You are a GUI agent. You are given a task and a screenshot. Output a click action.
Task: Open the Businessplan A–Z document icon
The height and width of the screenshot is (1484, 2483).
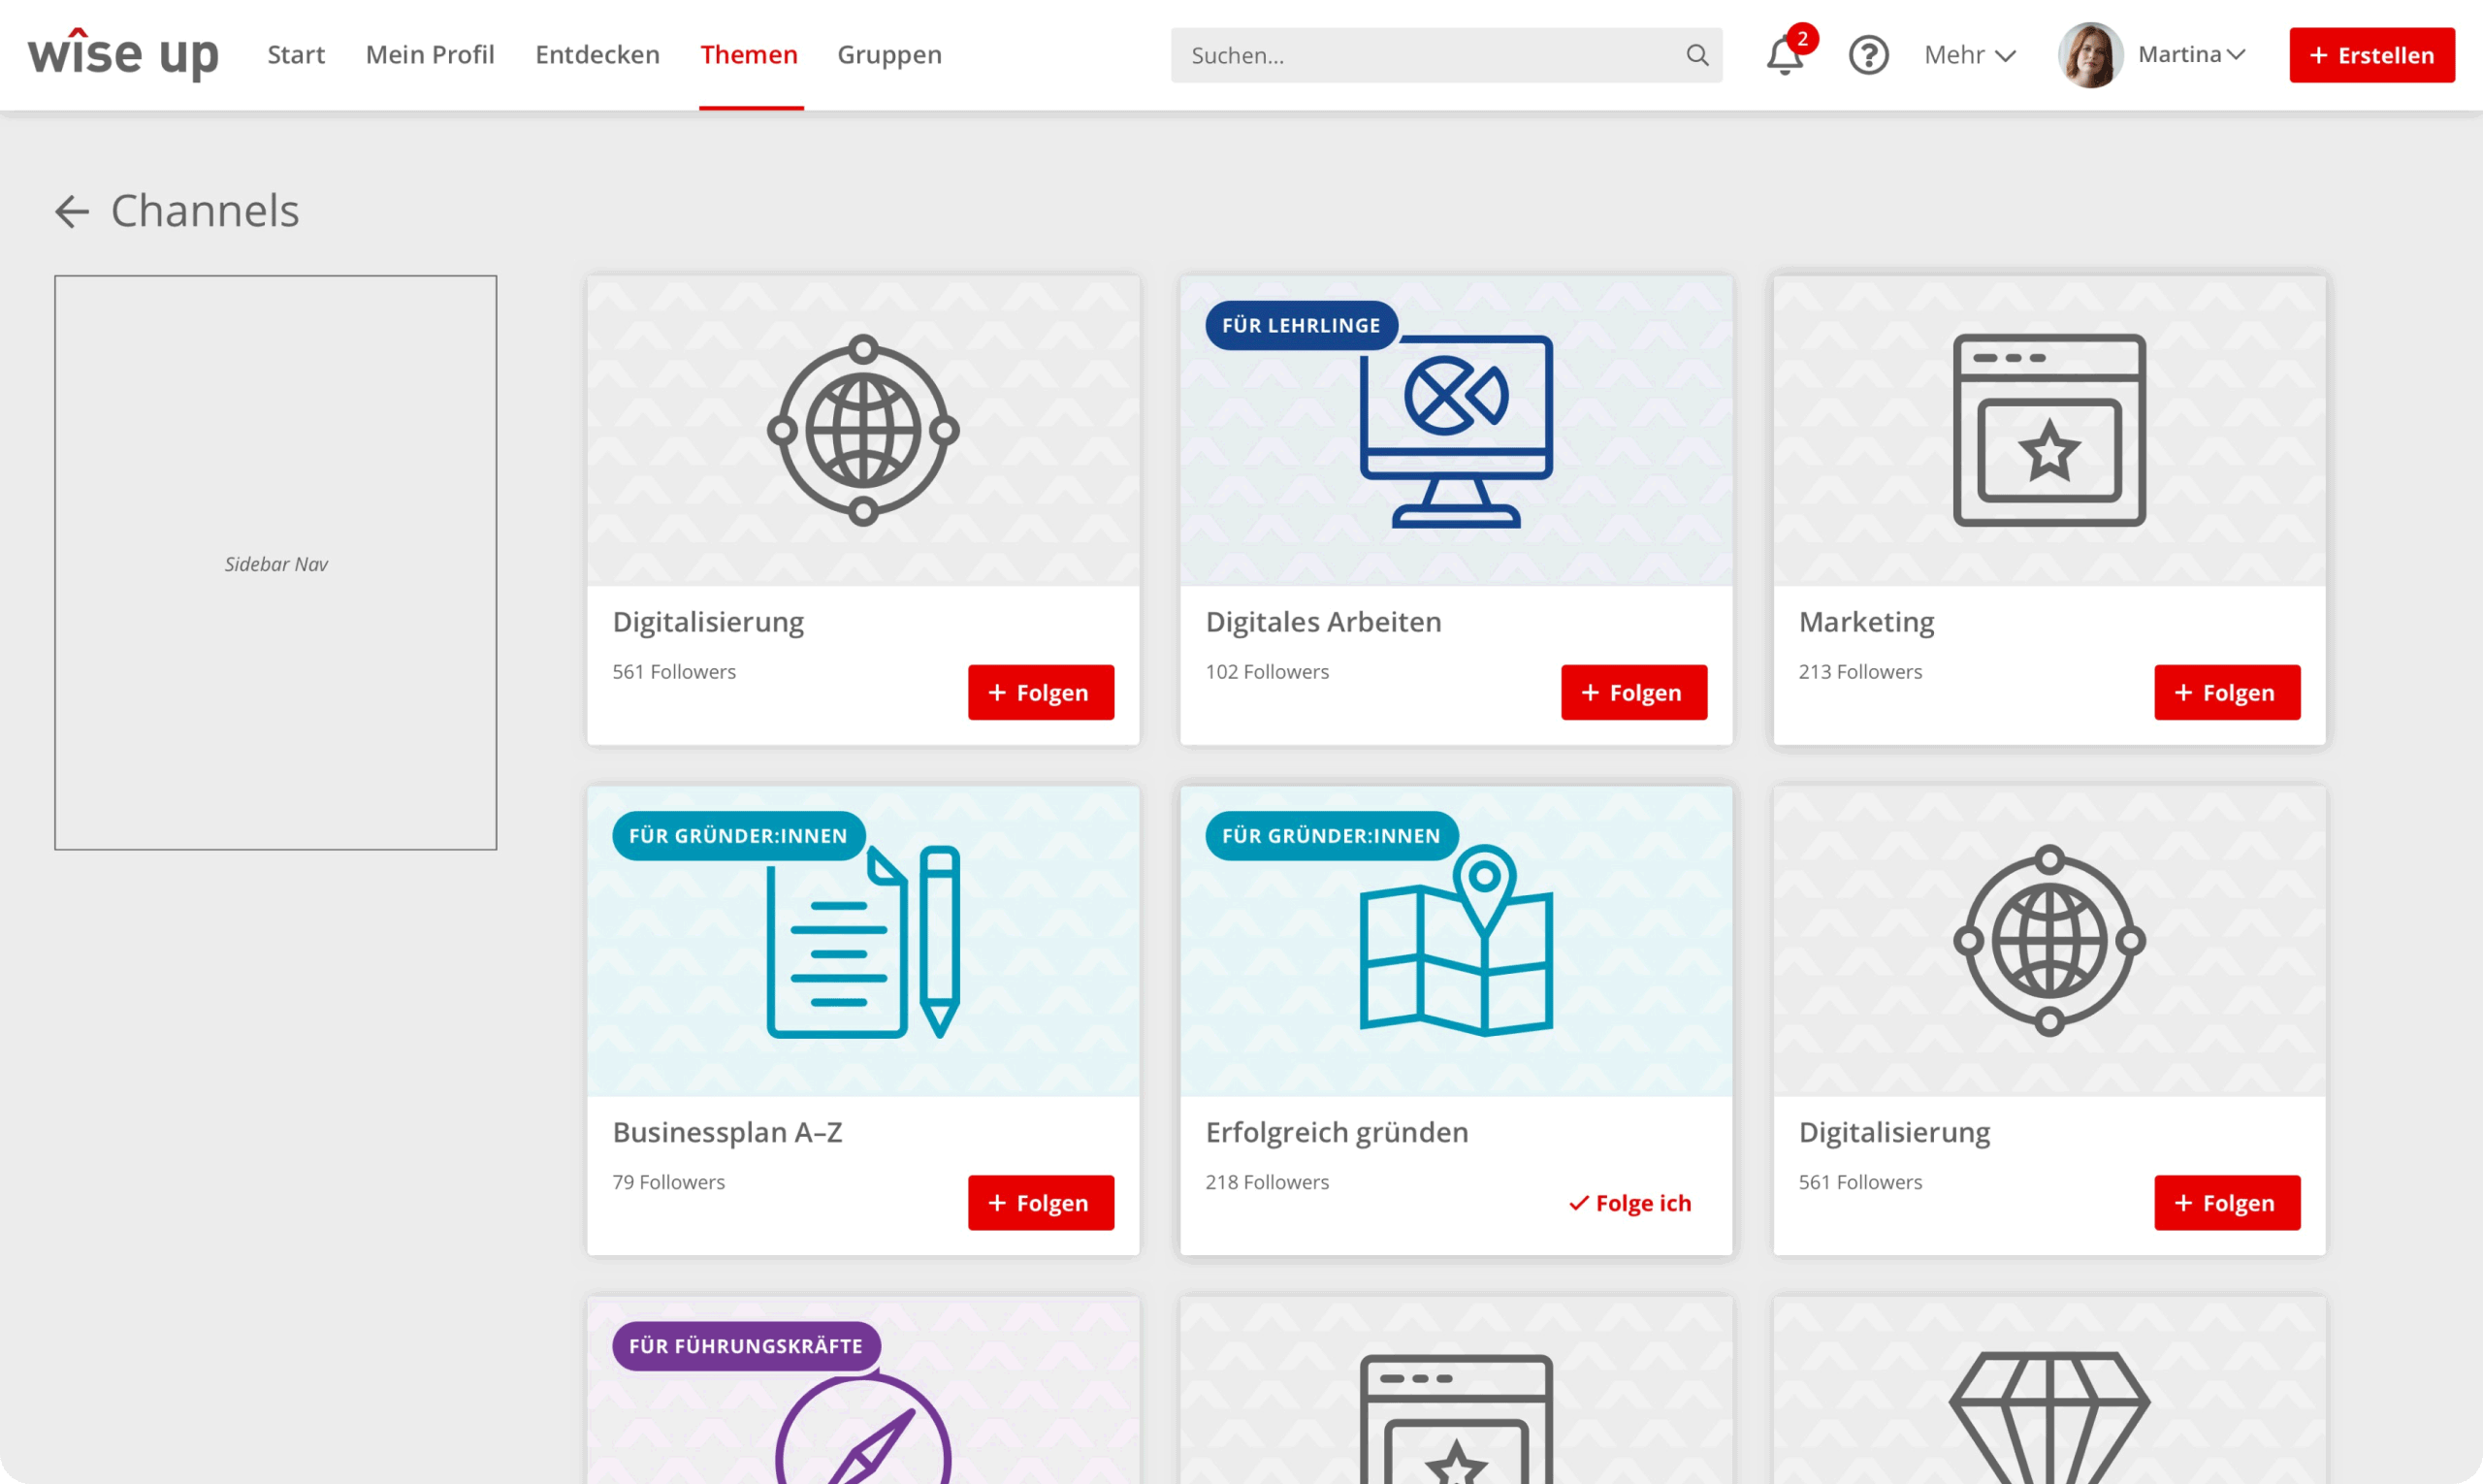[863, 941]
